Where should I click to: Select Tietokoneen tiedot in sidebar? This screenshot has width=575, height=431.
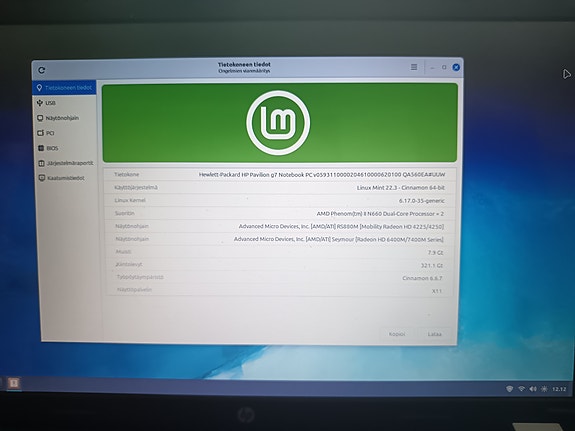(x=65, y=88)
